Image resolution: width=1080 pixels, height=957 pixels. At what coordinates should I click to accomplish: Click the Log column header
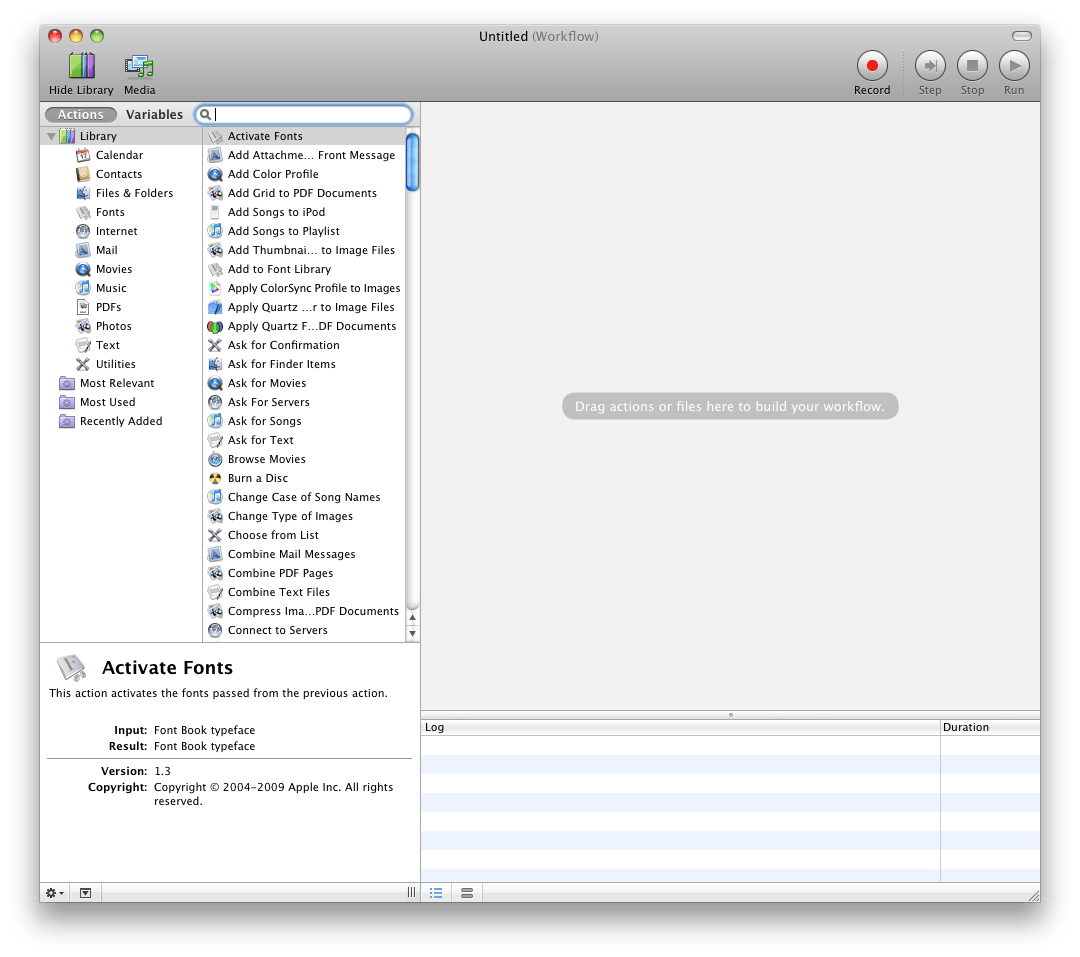[x=681, y=728]
